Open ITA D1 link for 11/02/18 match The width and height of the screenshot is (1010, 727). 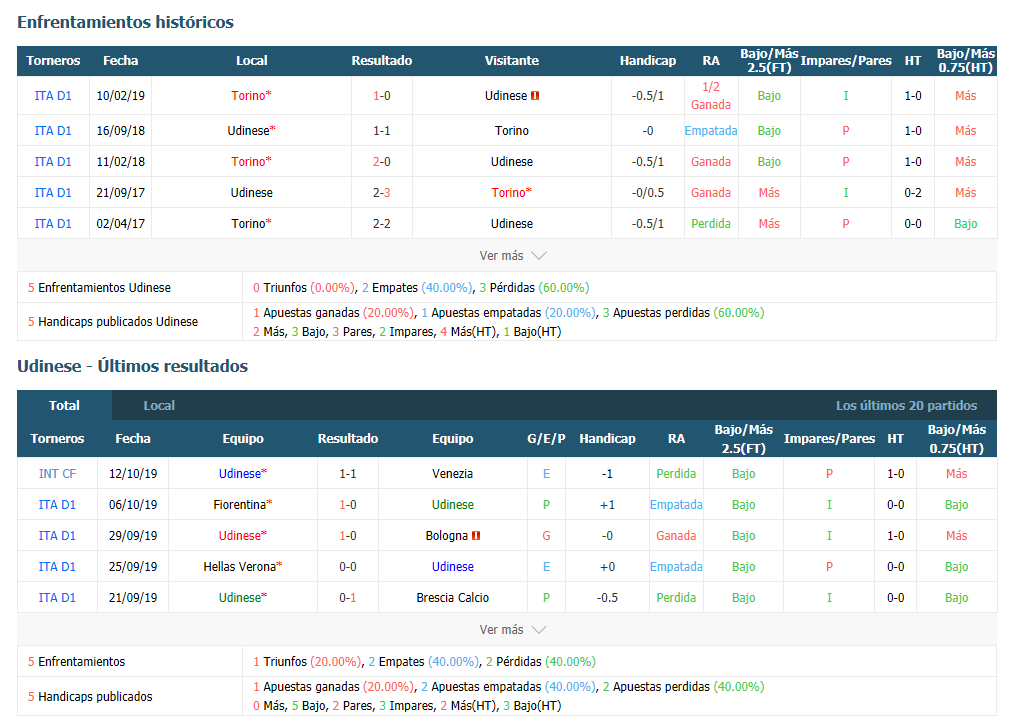pos(53,162)
